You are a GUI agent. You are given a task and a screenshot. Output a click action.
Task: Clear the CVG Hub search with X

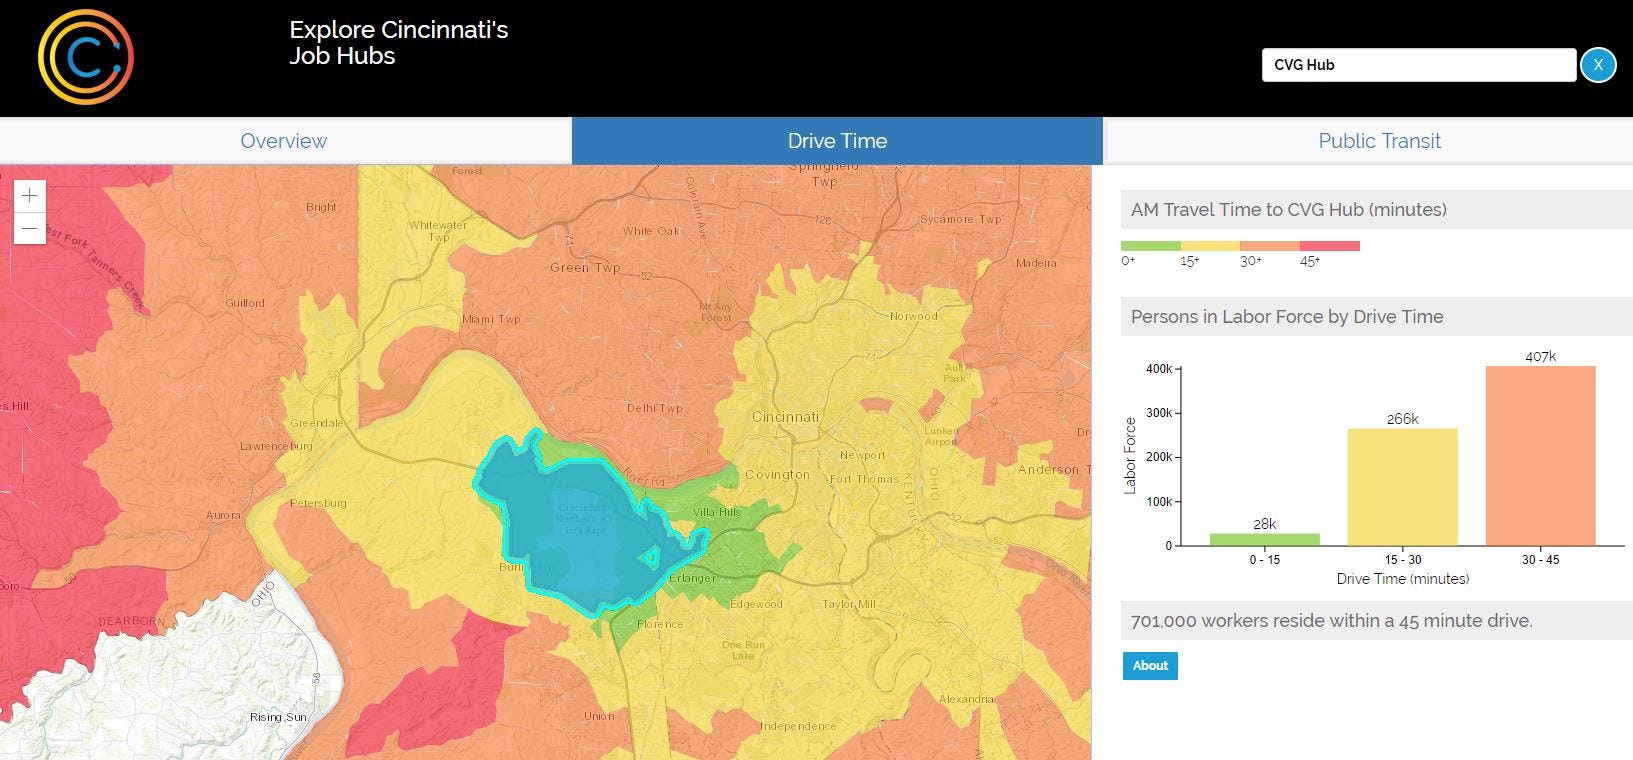[x=1598, y=65]
